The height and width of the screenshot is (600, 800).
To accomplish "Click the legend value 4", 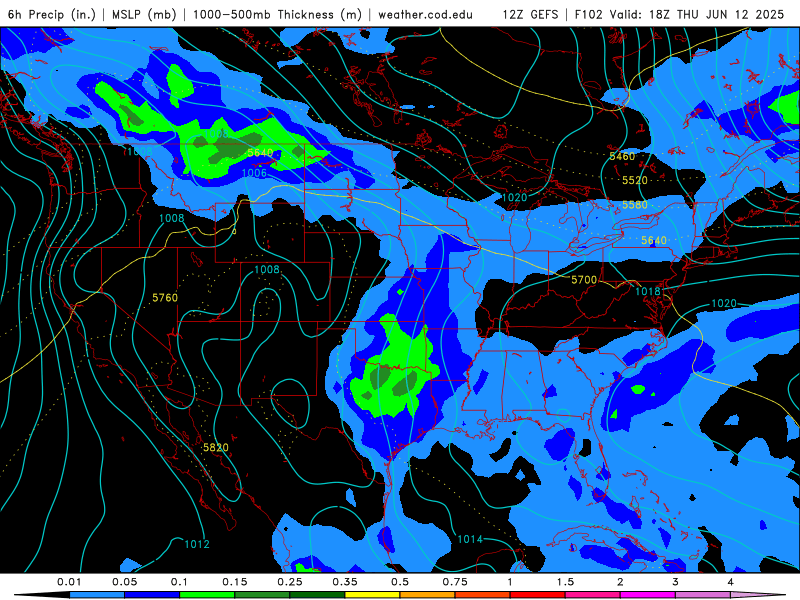I will tap(731, 582).
